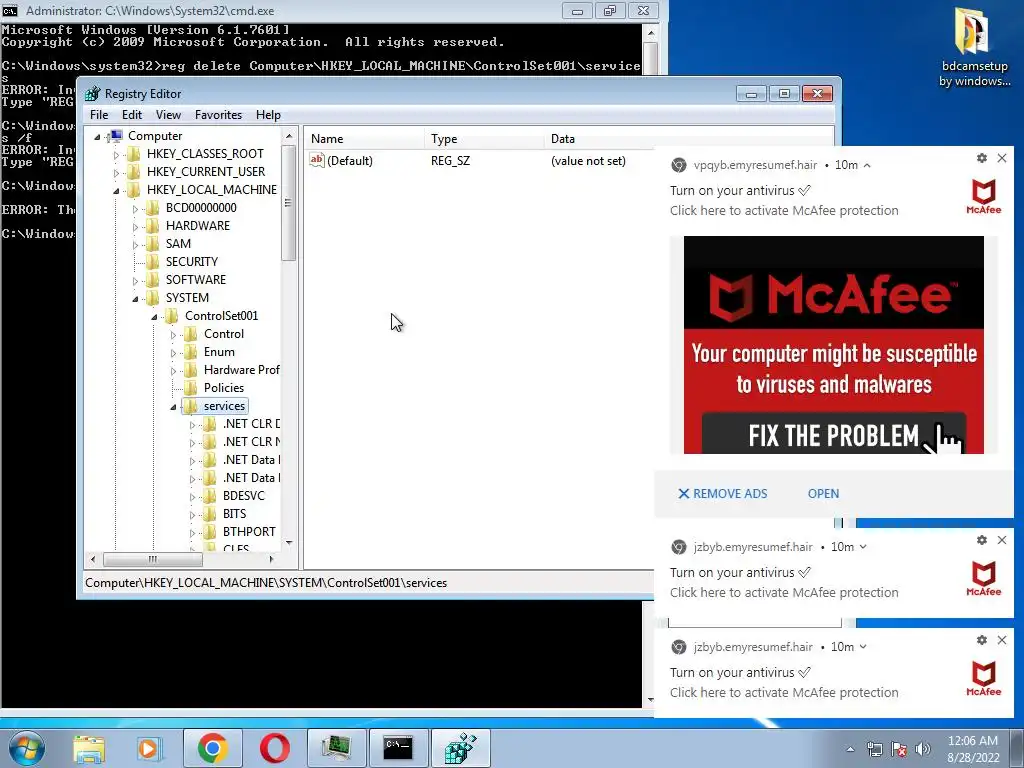Expand the BCD00000000 key
The width and height of the screenshot is (1024, 768).
coord(135,208)
